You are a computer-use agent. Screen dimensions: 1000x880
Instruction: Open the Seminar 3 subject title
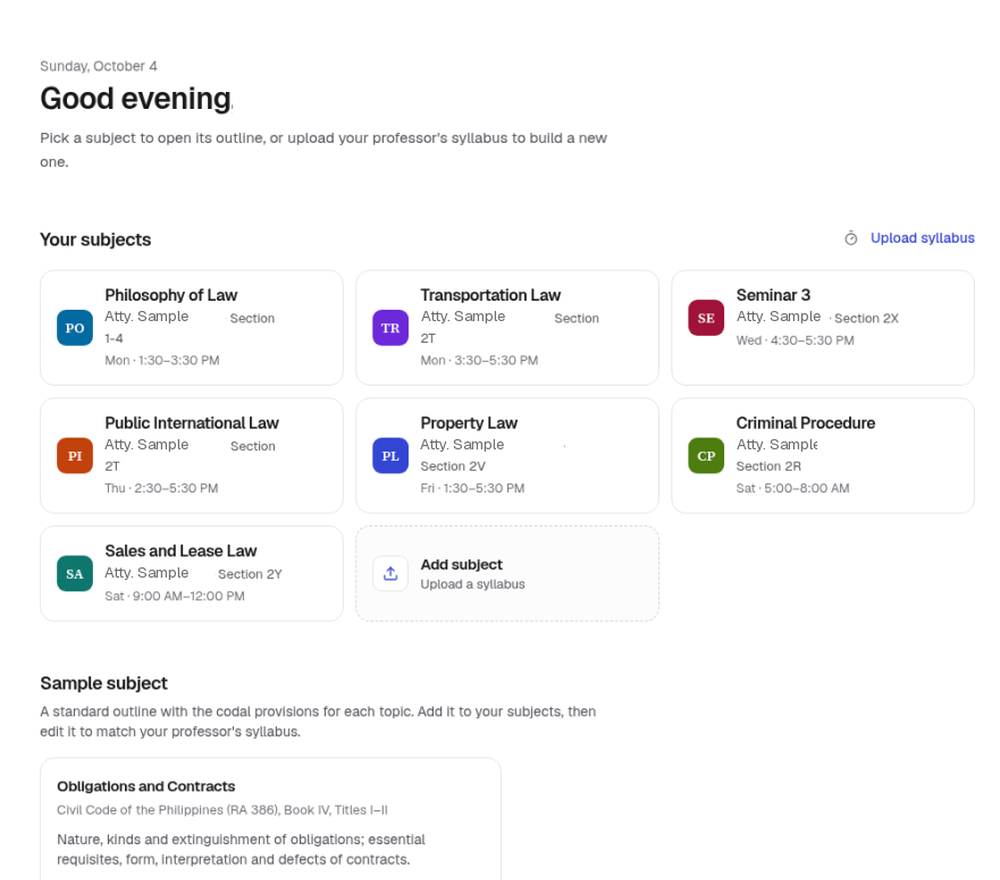pos(773,295)
